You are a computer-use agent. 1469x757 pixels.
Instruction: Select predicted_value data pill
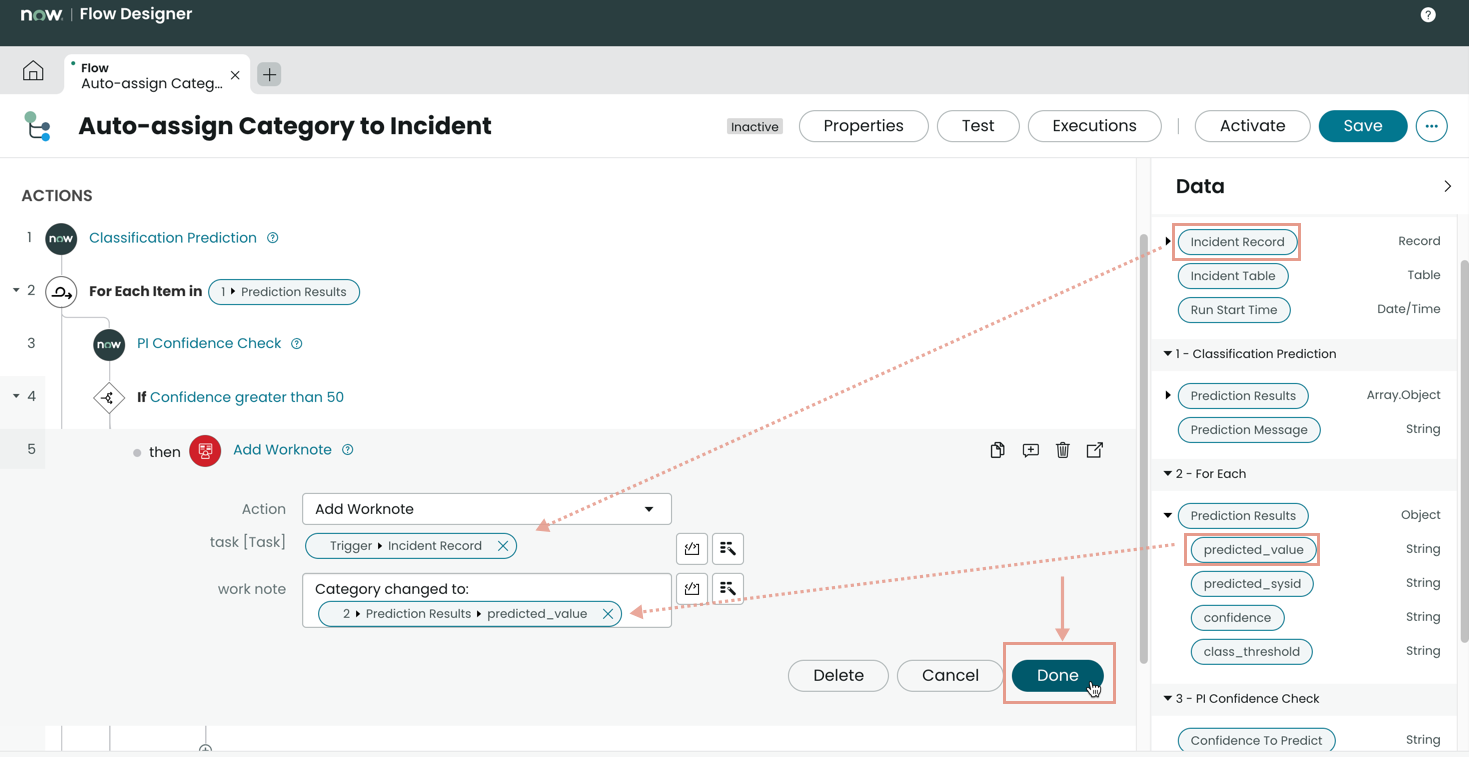(x=1253, y=550)
